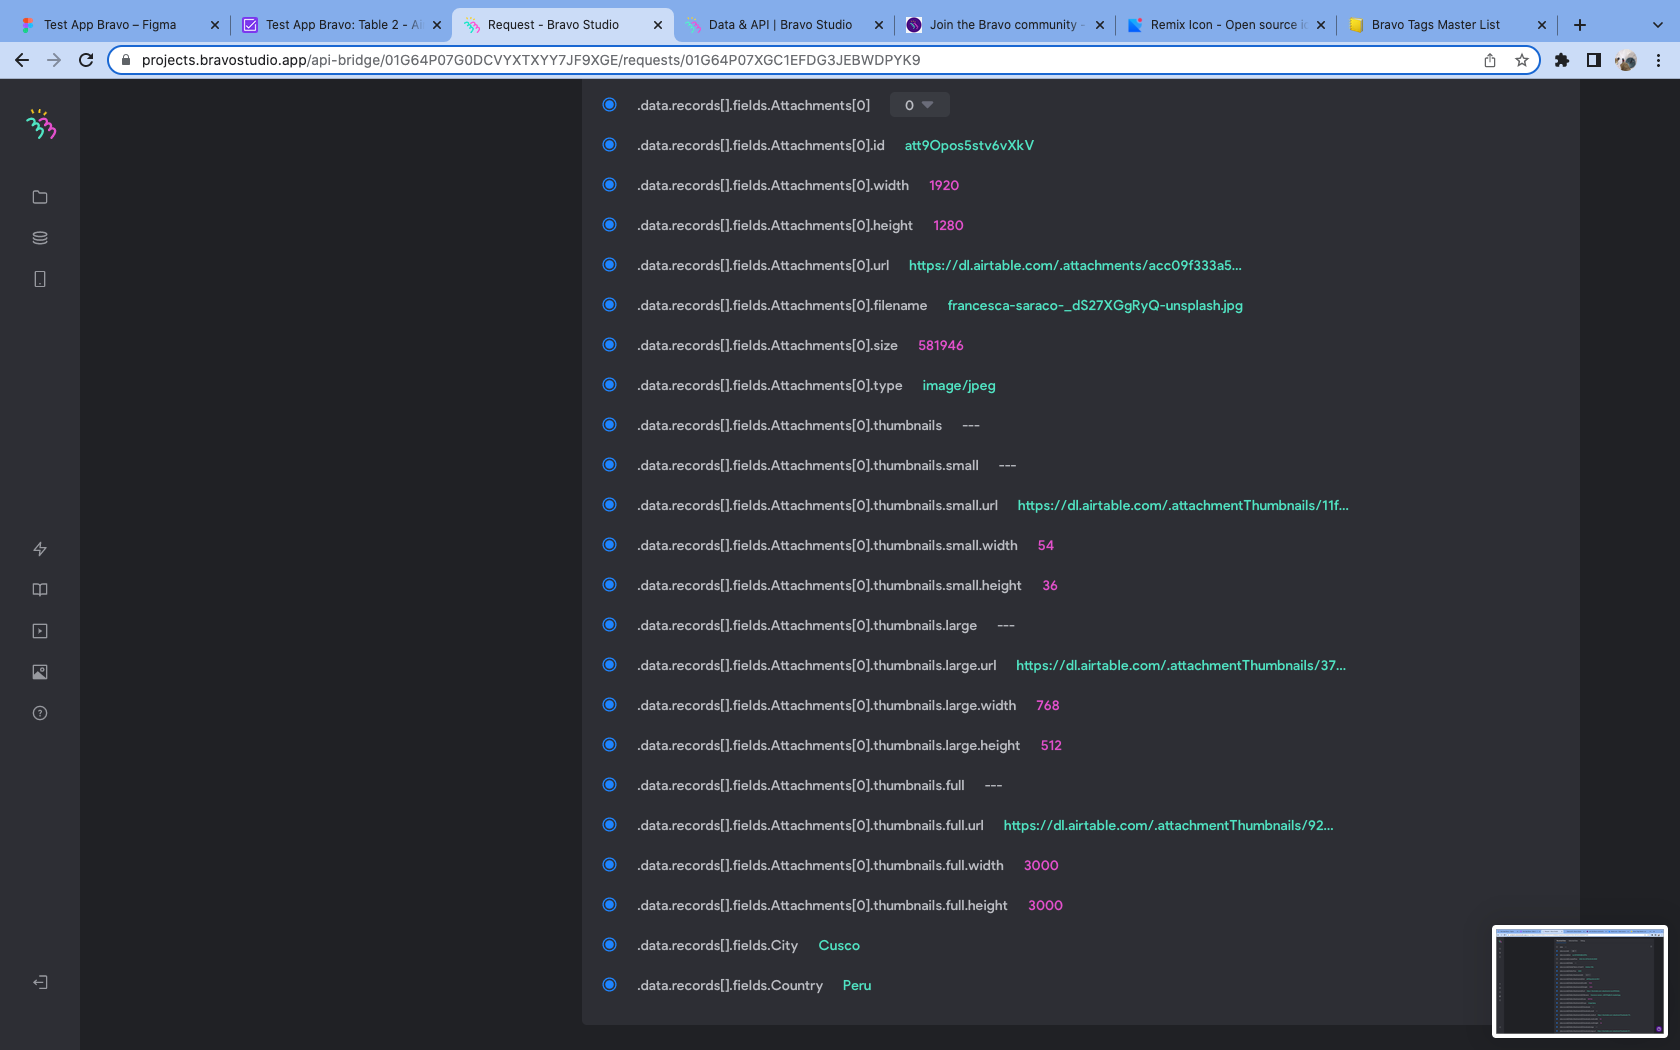The width and height of the screenshot is (1680, 1050).
Task: Click the filename value francesca-saraco jpg
Action: [x=1095, y=305]
